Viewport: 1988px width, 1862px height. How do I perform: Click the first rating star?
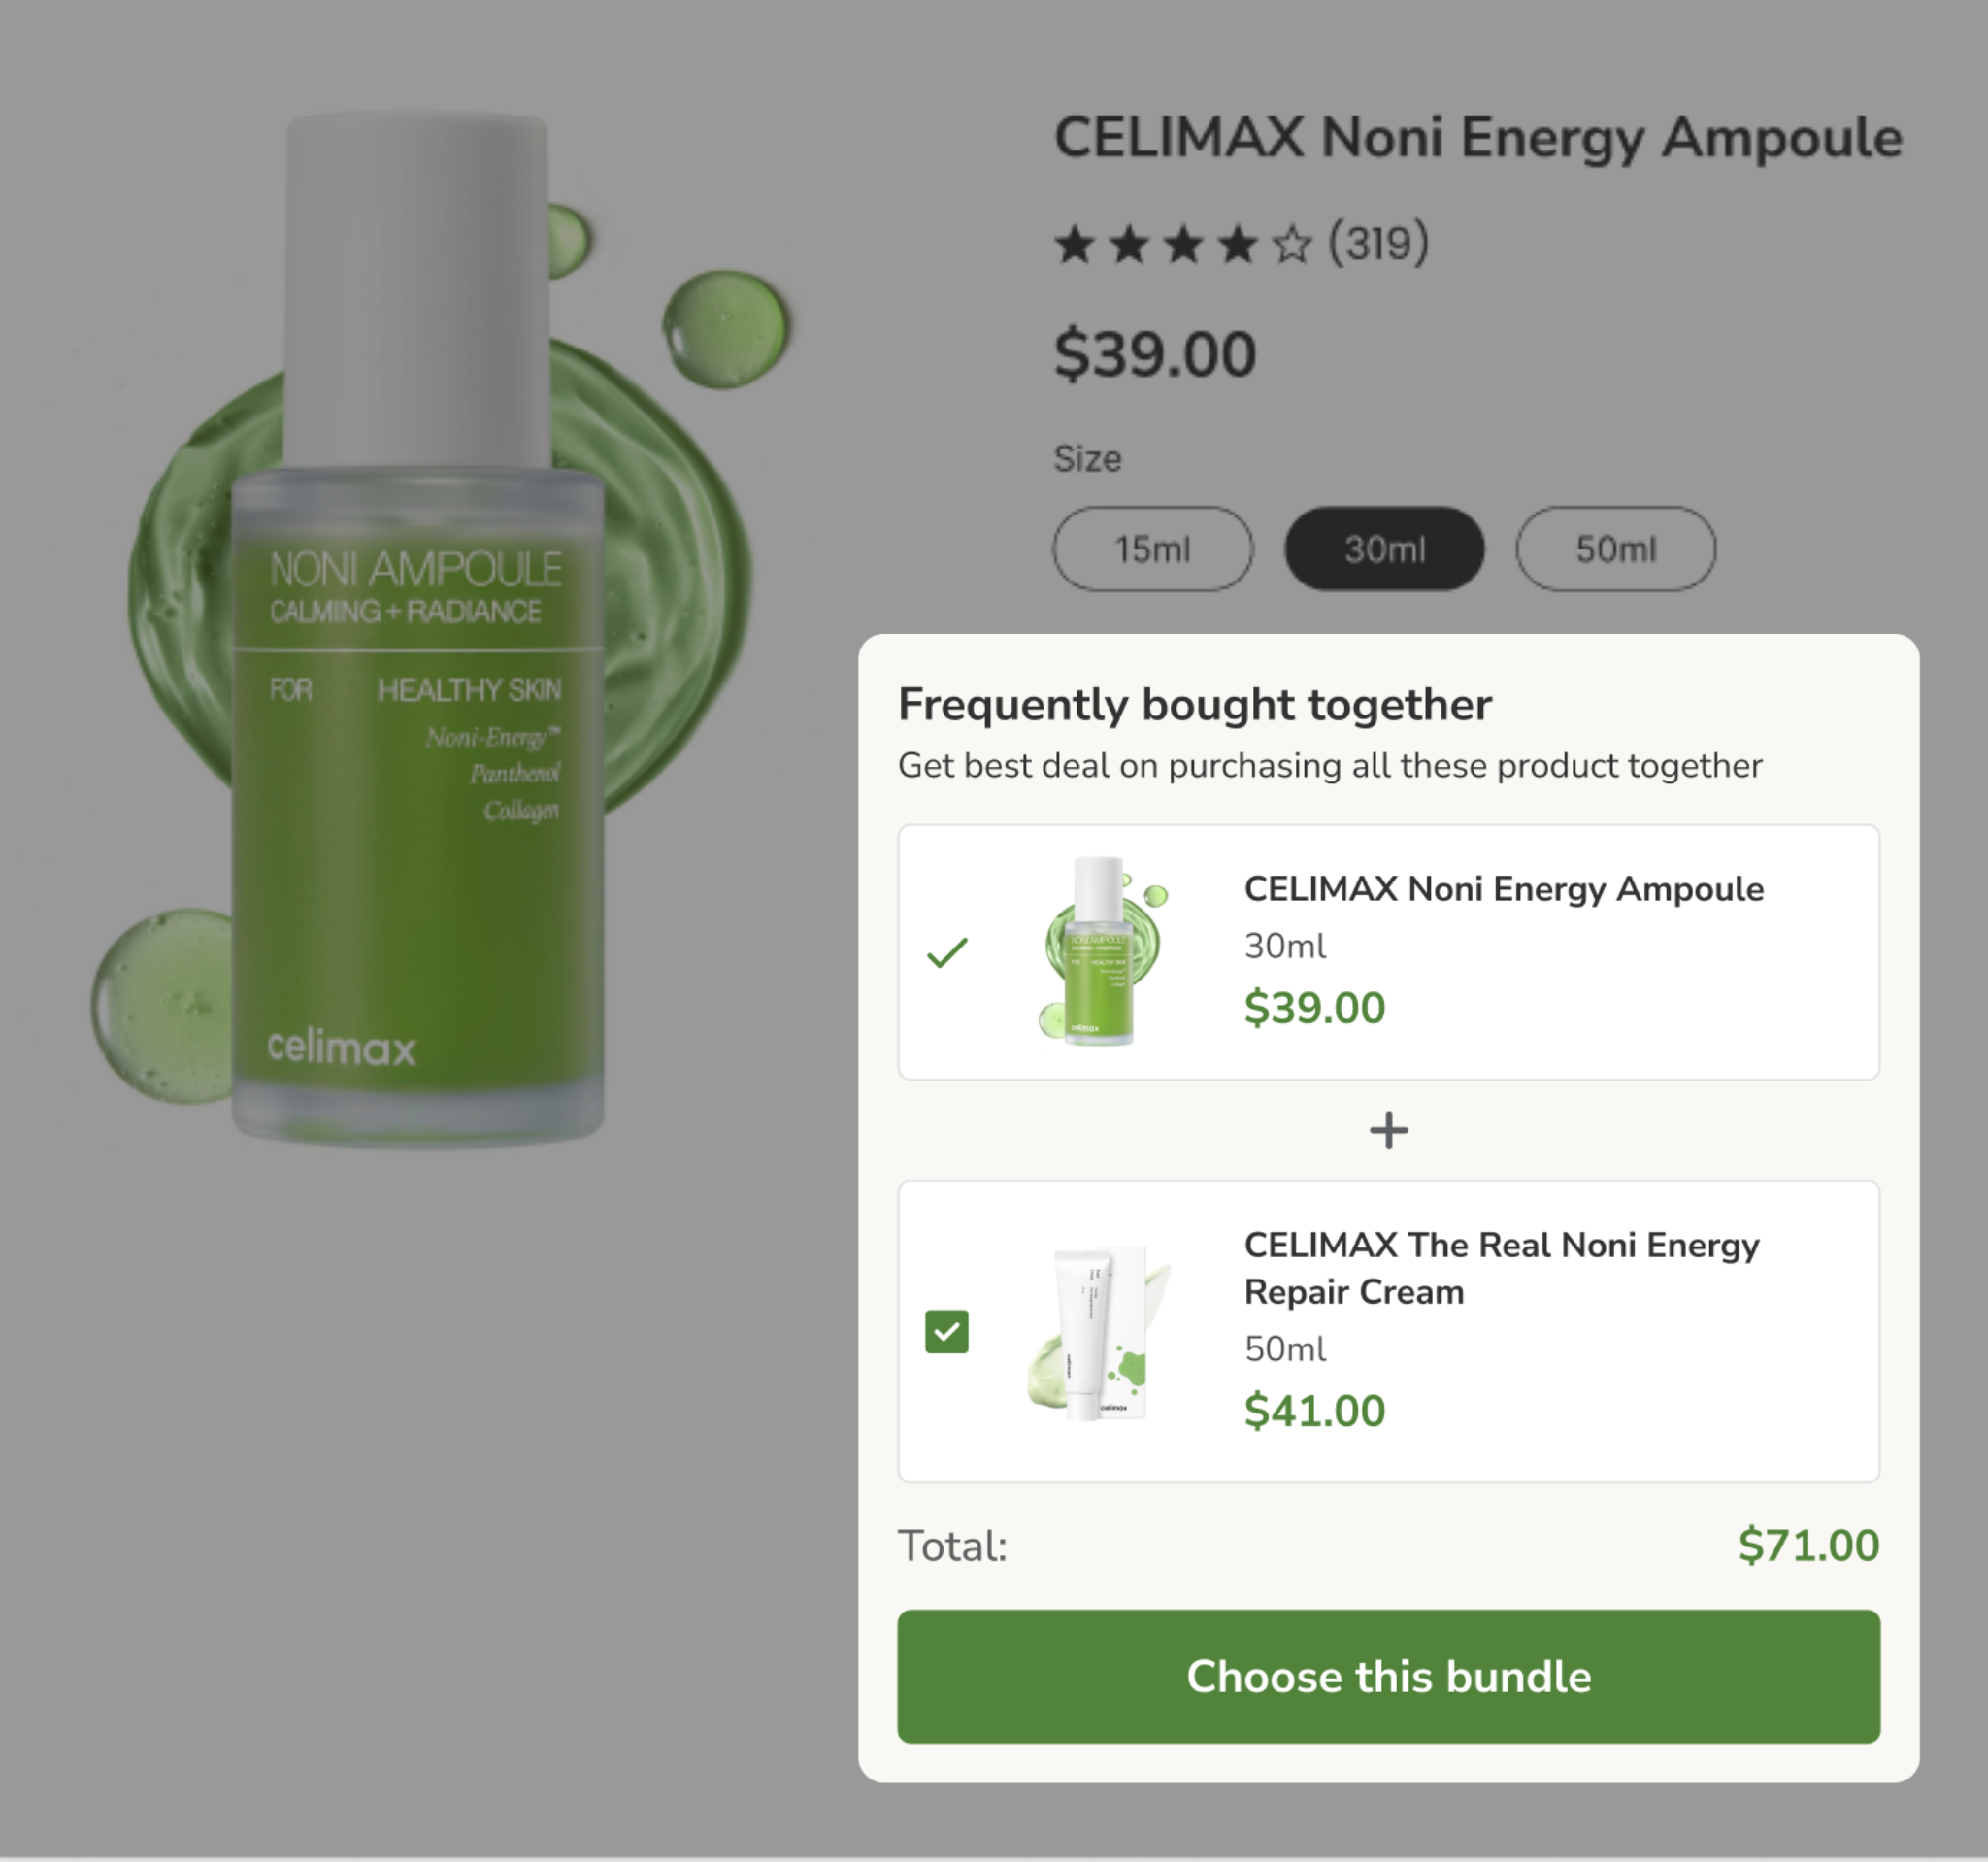click(1074, 244)
